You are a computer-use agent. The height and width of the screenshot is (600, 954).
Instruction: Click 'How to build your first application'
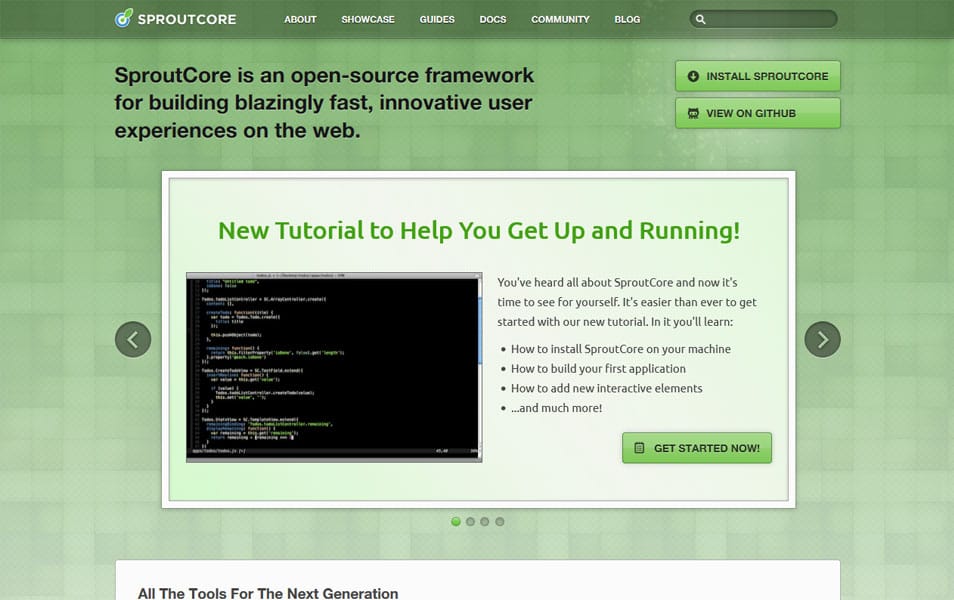coord(598,369)
